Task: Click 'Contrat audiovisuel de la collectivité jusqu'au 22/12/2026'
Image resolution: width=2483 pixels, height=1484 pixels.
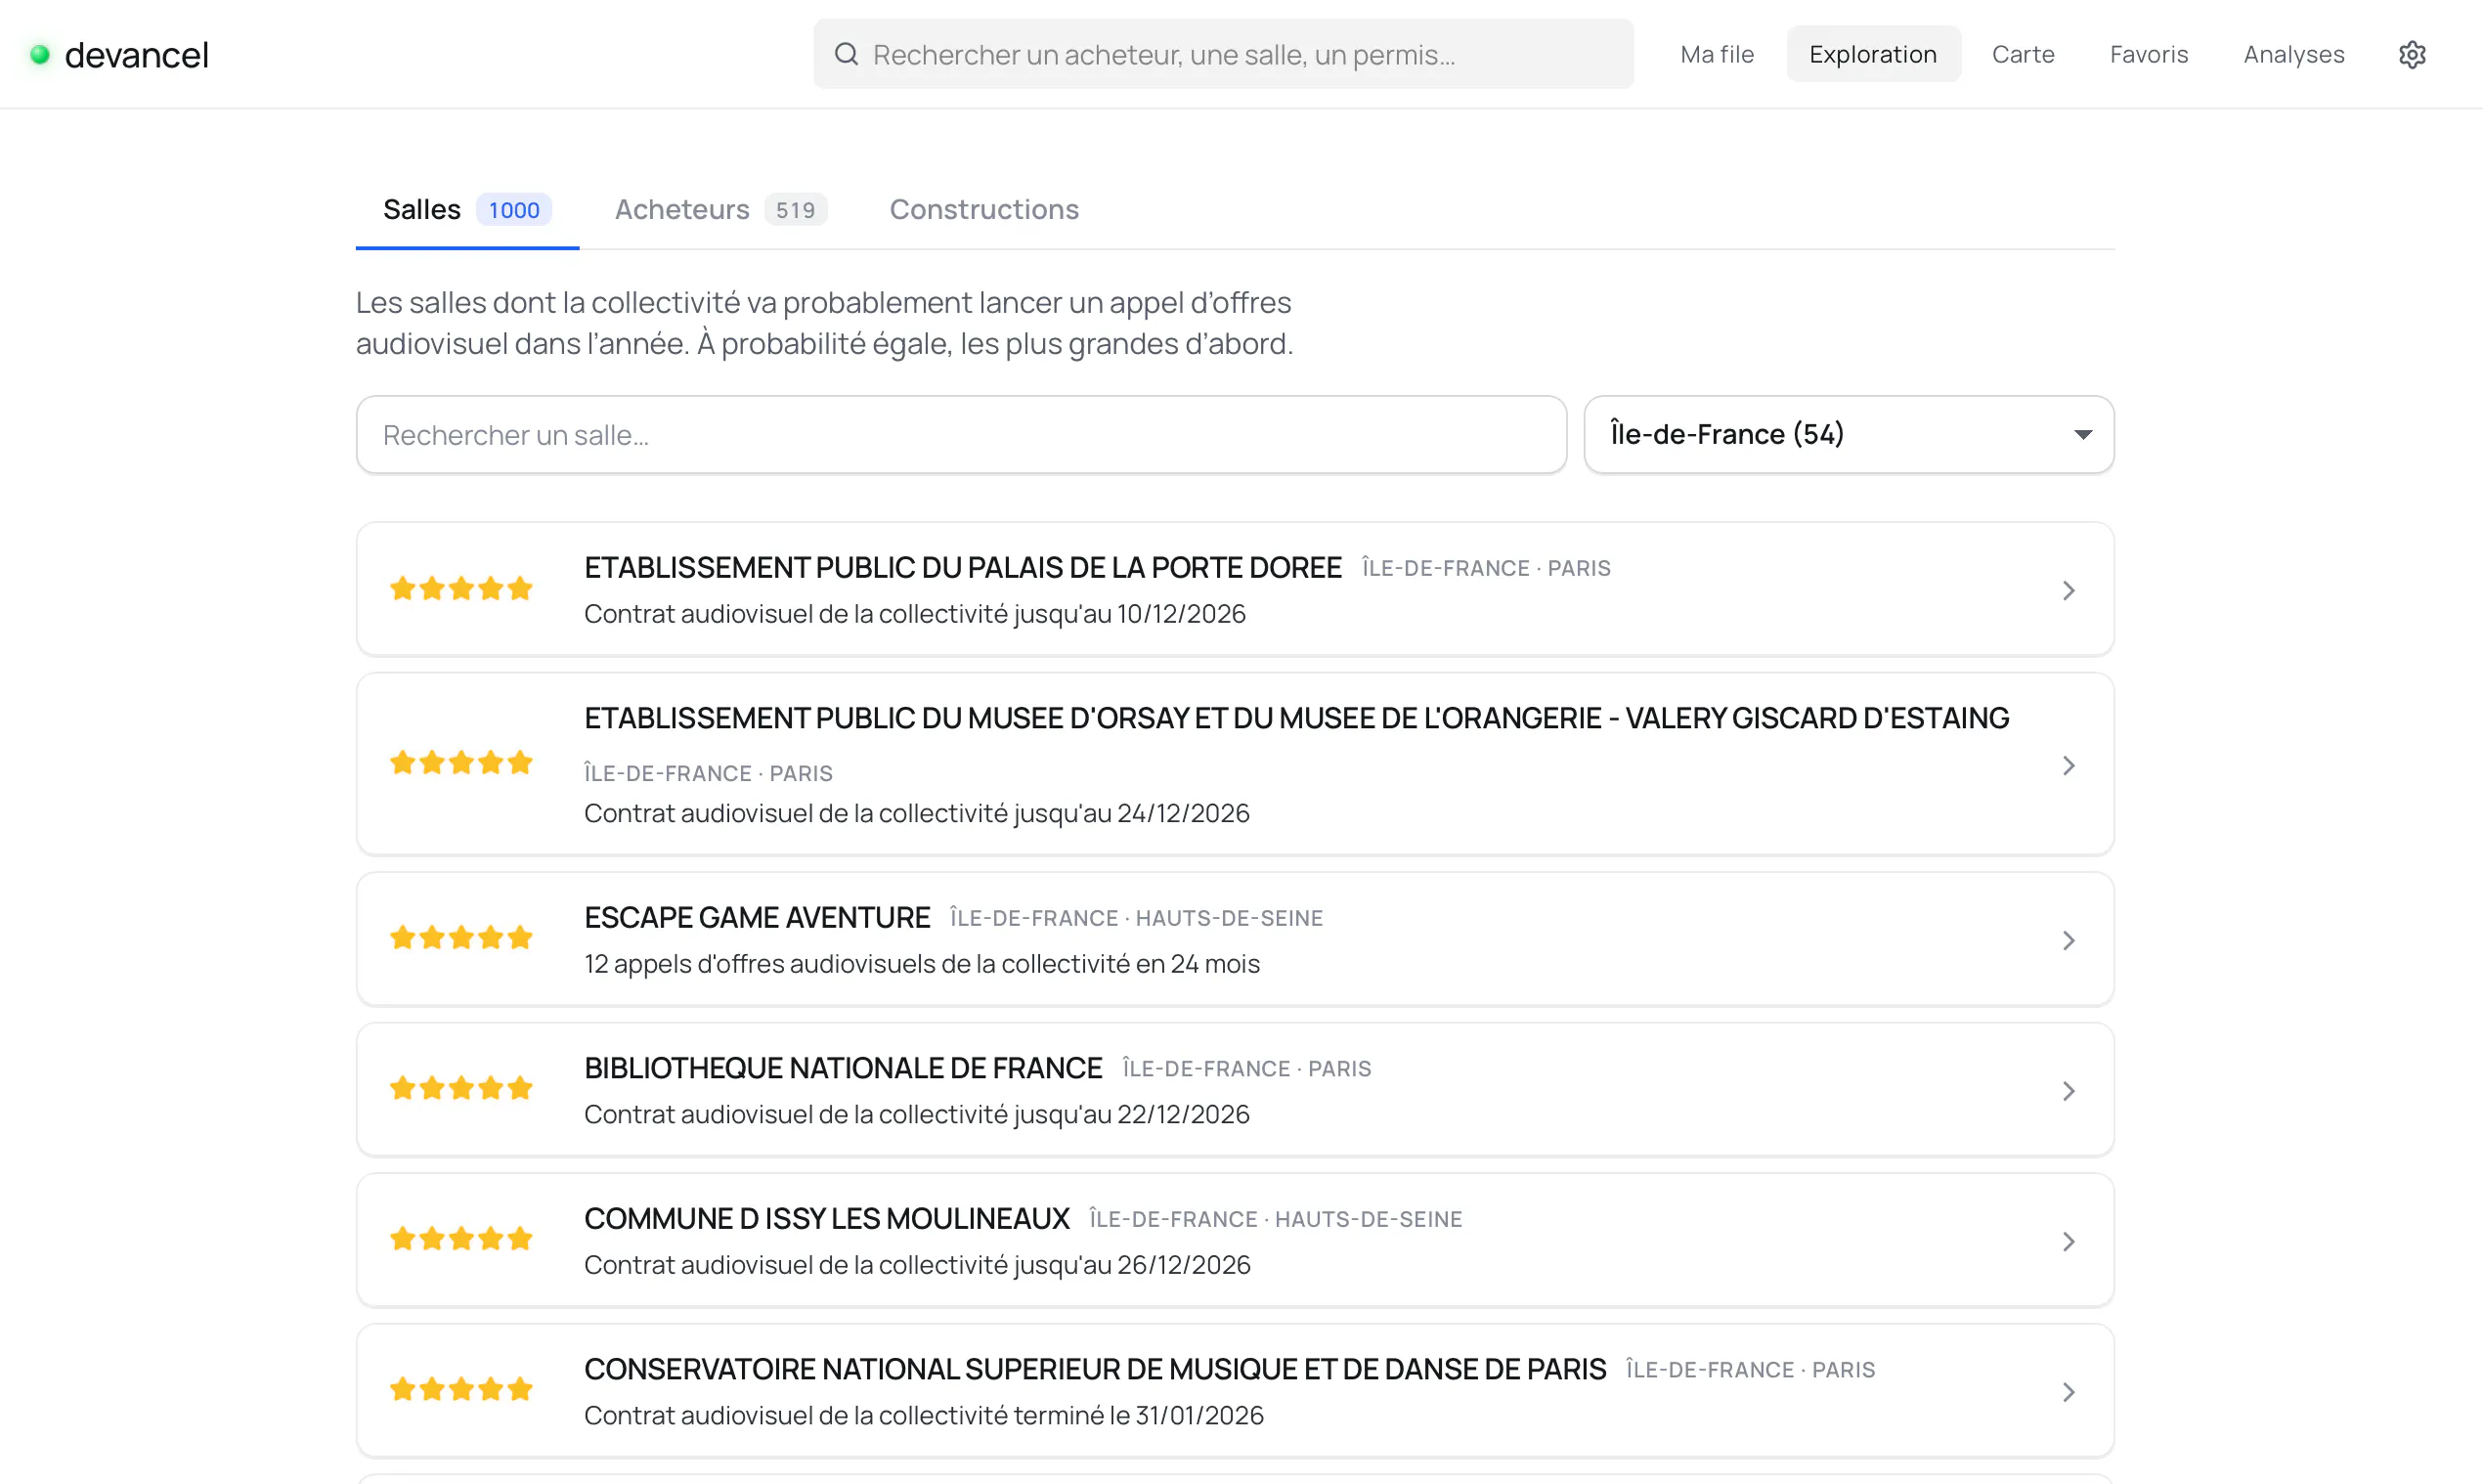Action: point(916,1115)
